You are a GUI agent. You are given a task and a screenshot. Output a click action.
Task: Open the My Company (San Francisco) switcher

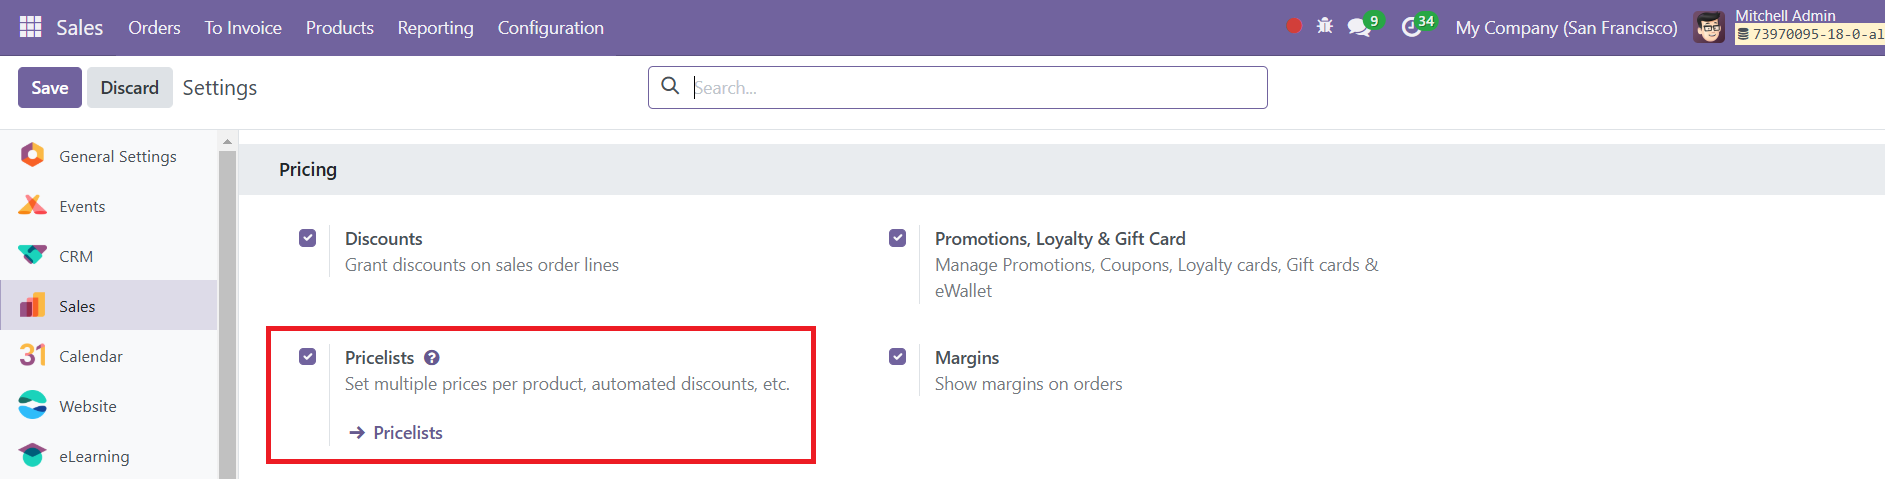(1567, 28)
